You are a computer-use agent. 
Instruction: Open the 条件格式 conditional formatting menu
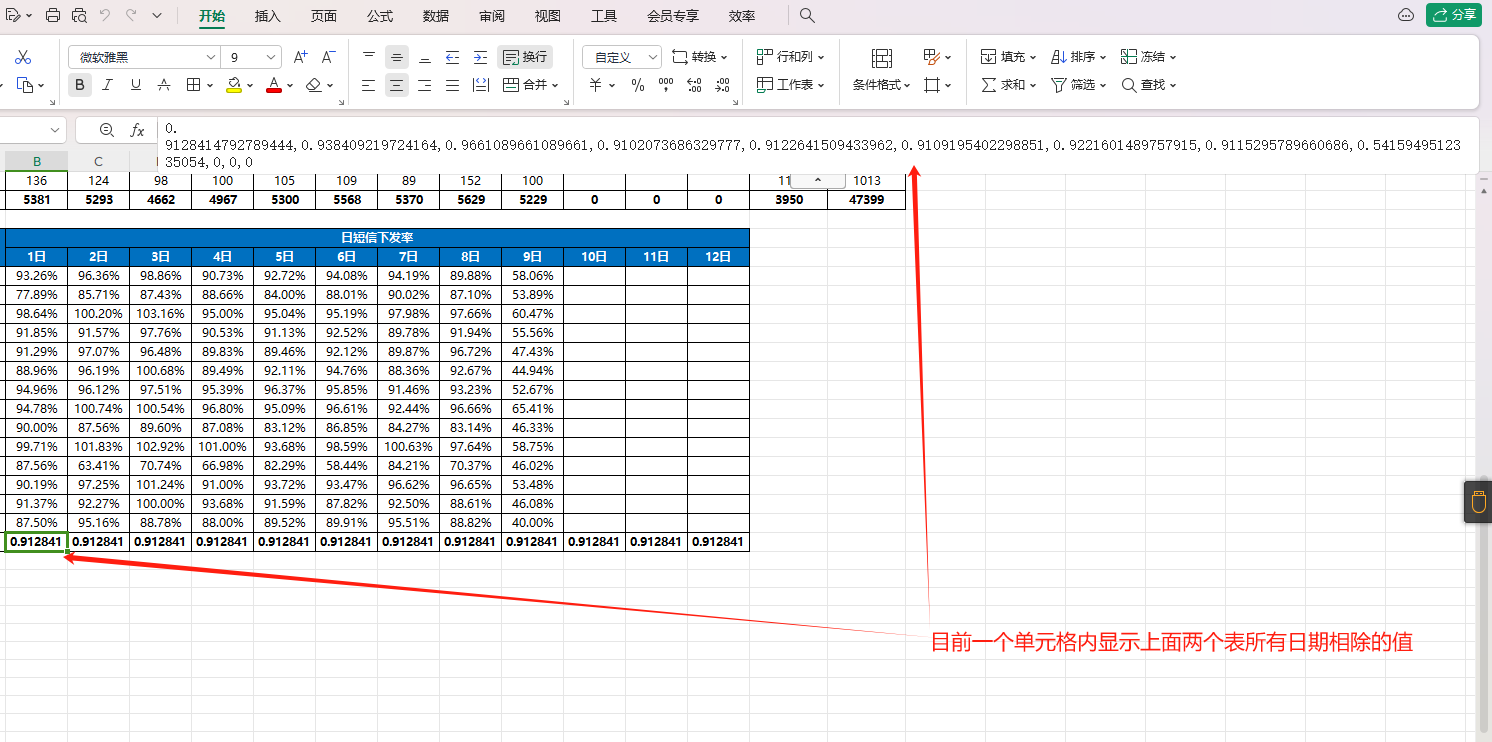pos(881,85)
